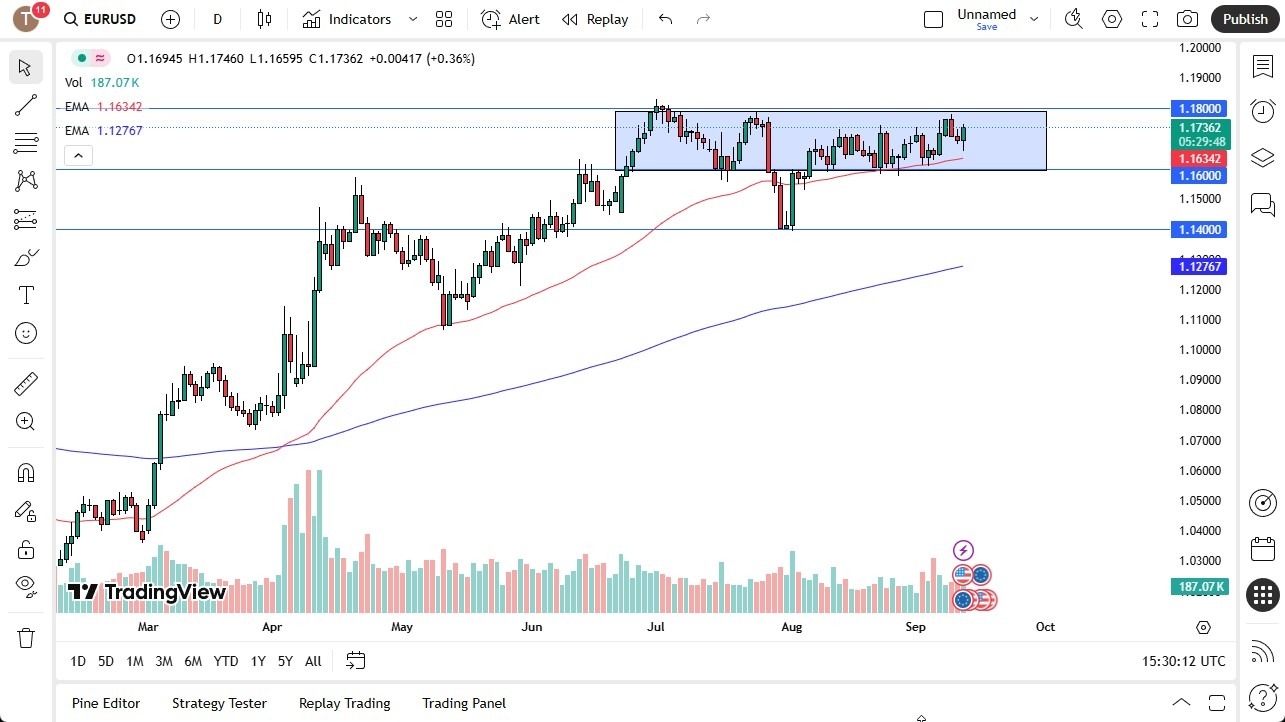Save the current chart layout
Viewport: 1285px width, 722px height.
pyautogui.click(x=986, y=27)
